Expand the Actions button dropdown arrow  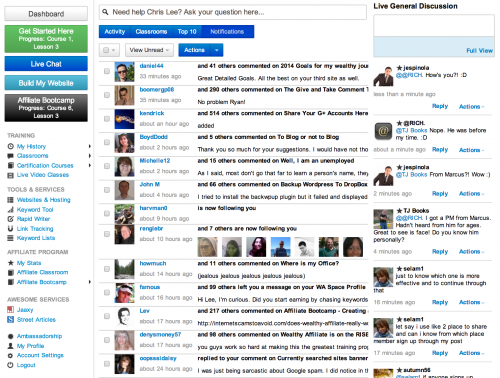click(217, 50)
